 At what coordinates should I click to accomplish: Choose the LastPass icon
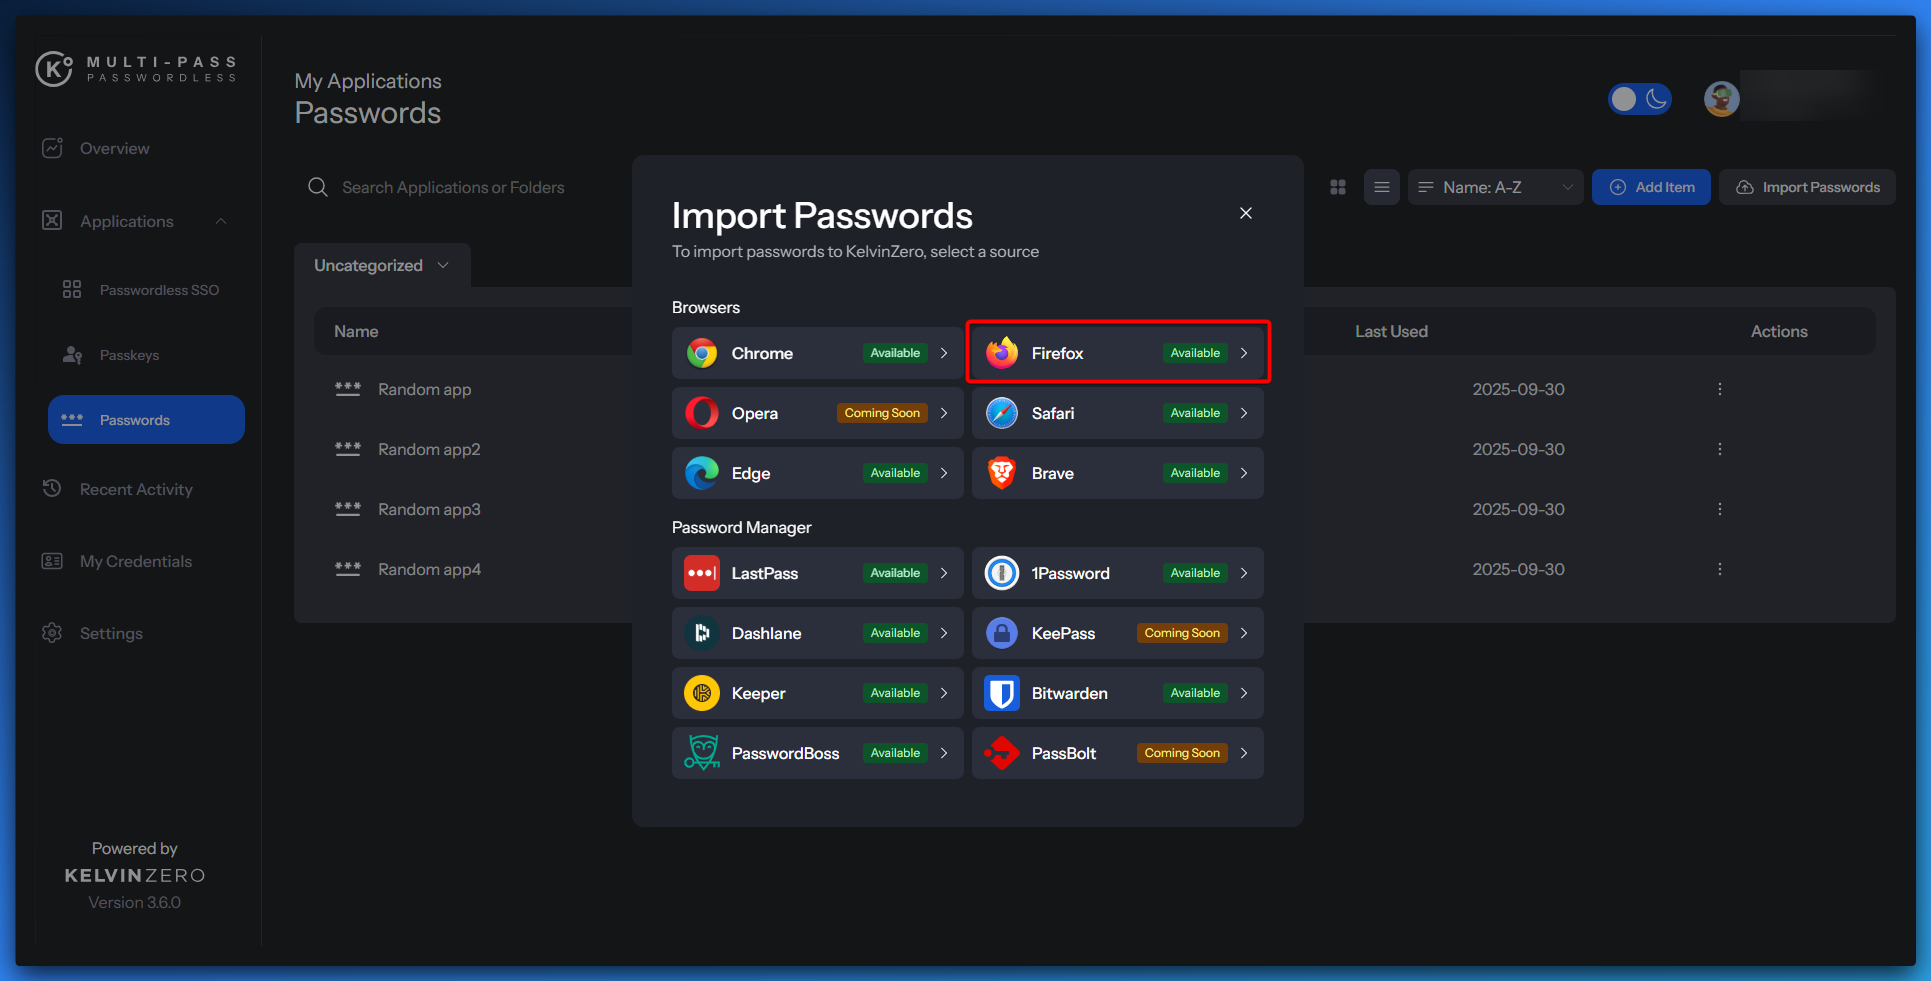coord(702,573)
